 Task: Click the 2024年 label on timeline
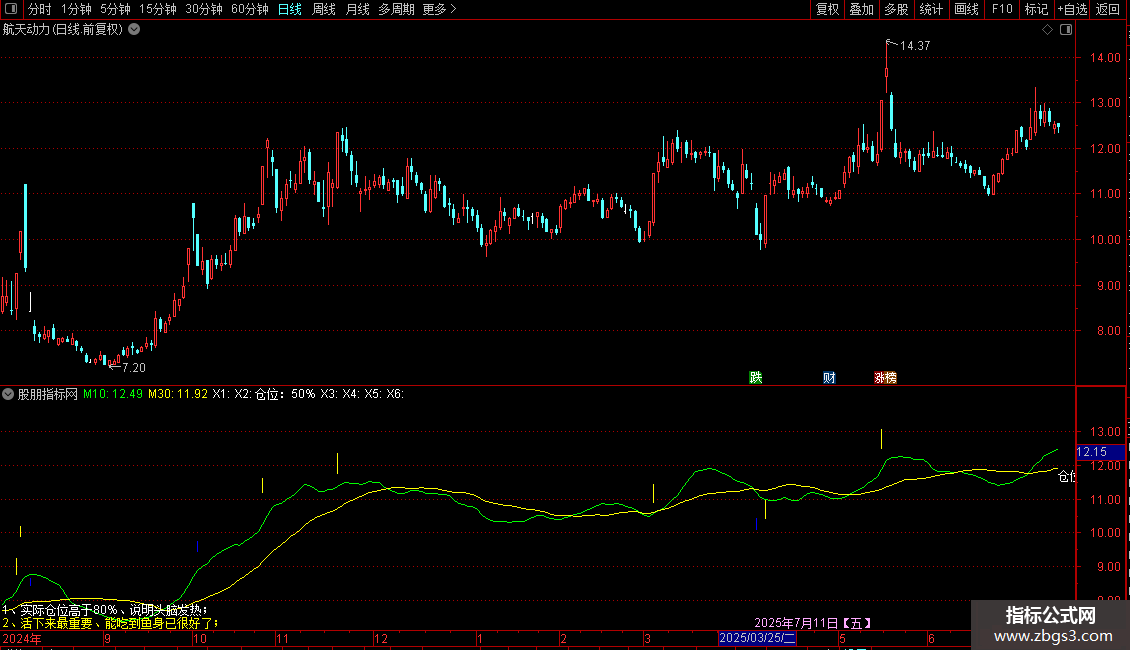point(22,638)
